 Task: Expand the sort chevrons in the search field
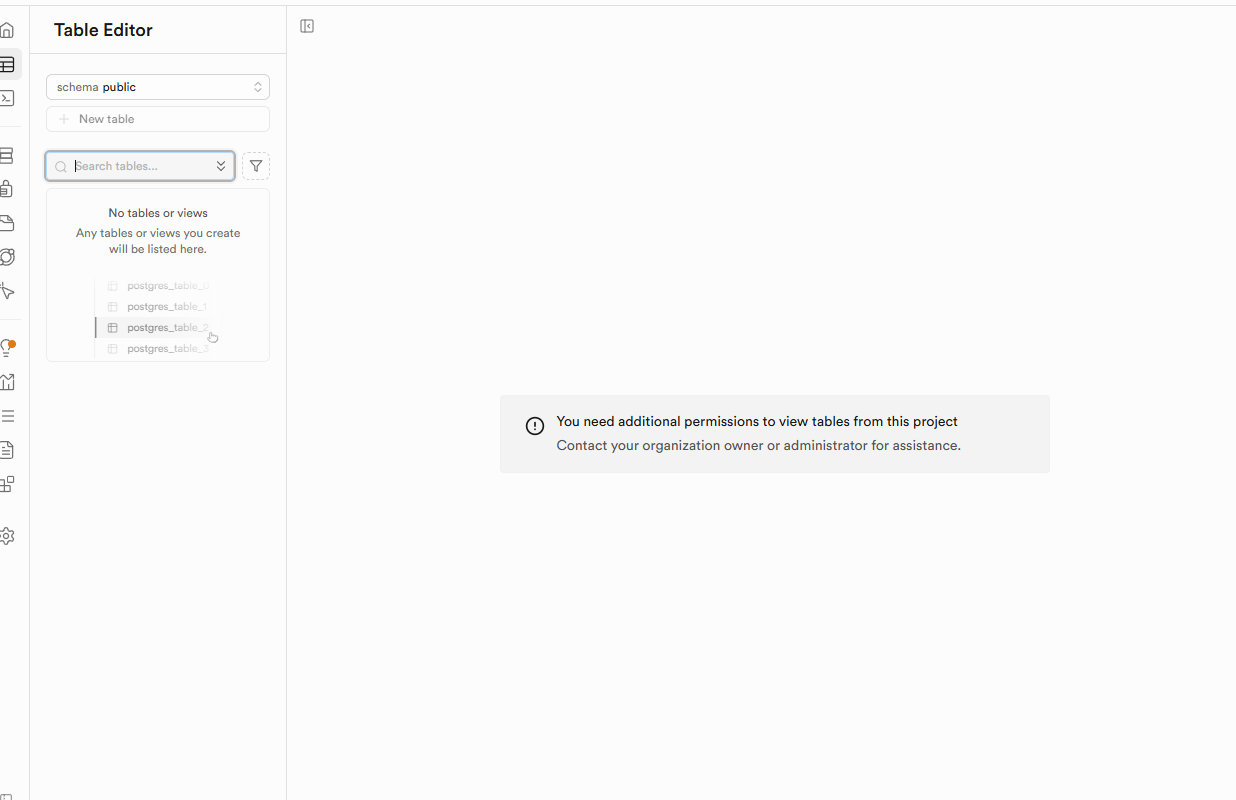221,166
